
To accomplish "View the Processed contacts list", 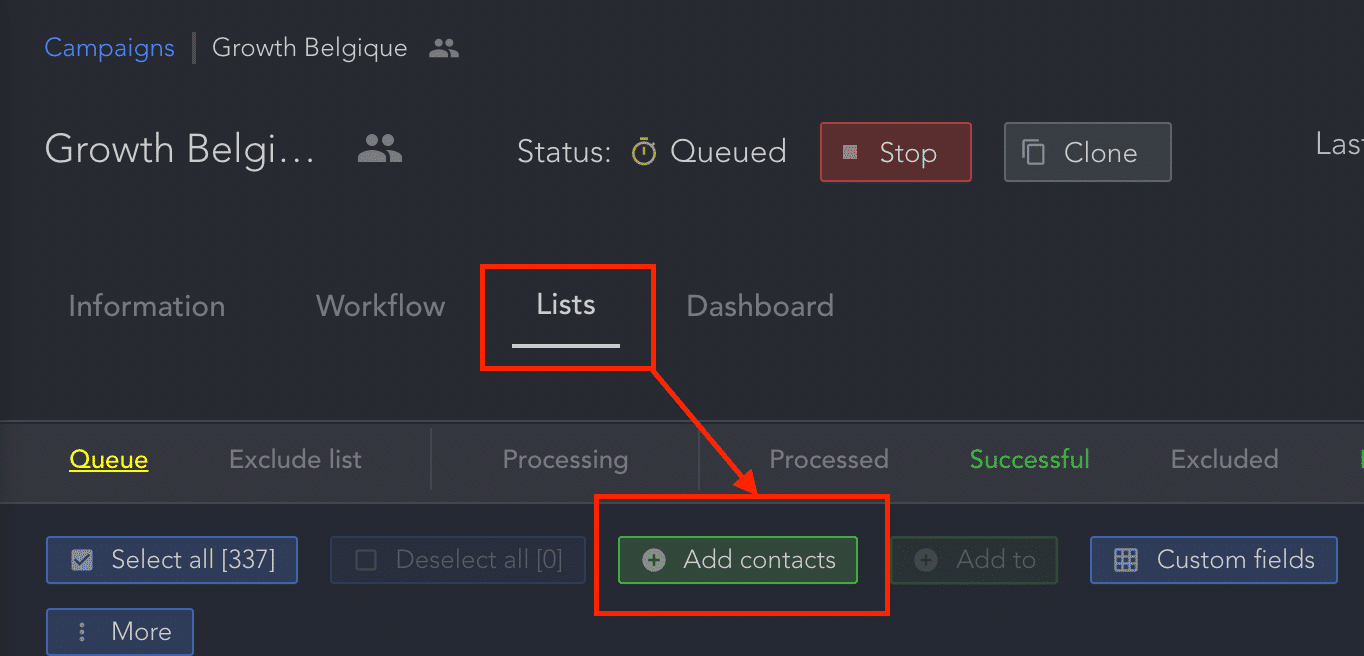I will [x=829, y=460].
